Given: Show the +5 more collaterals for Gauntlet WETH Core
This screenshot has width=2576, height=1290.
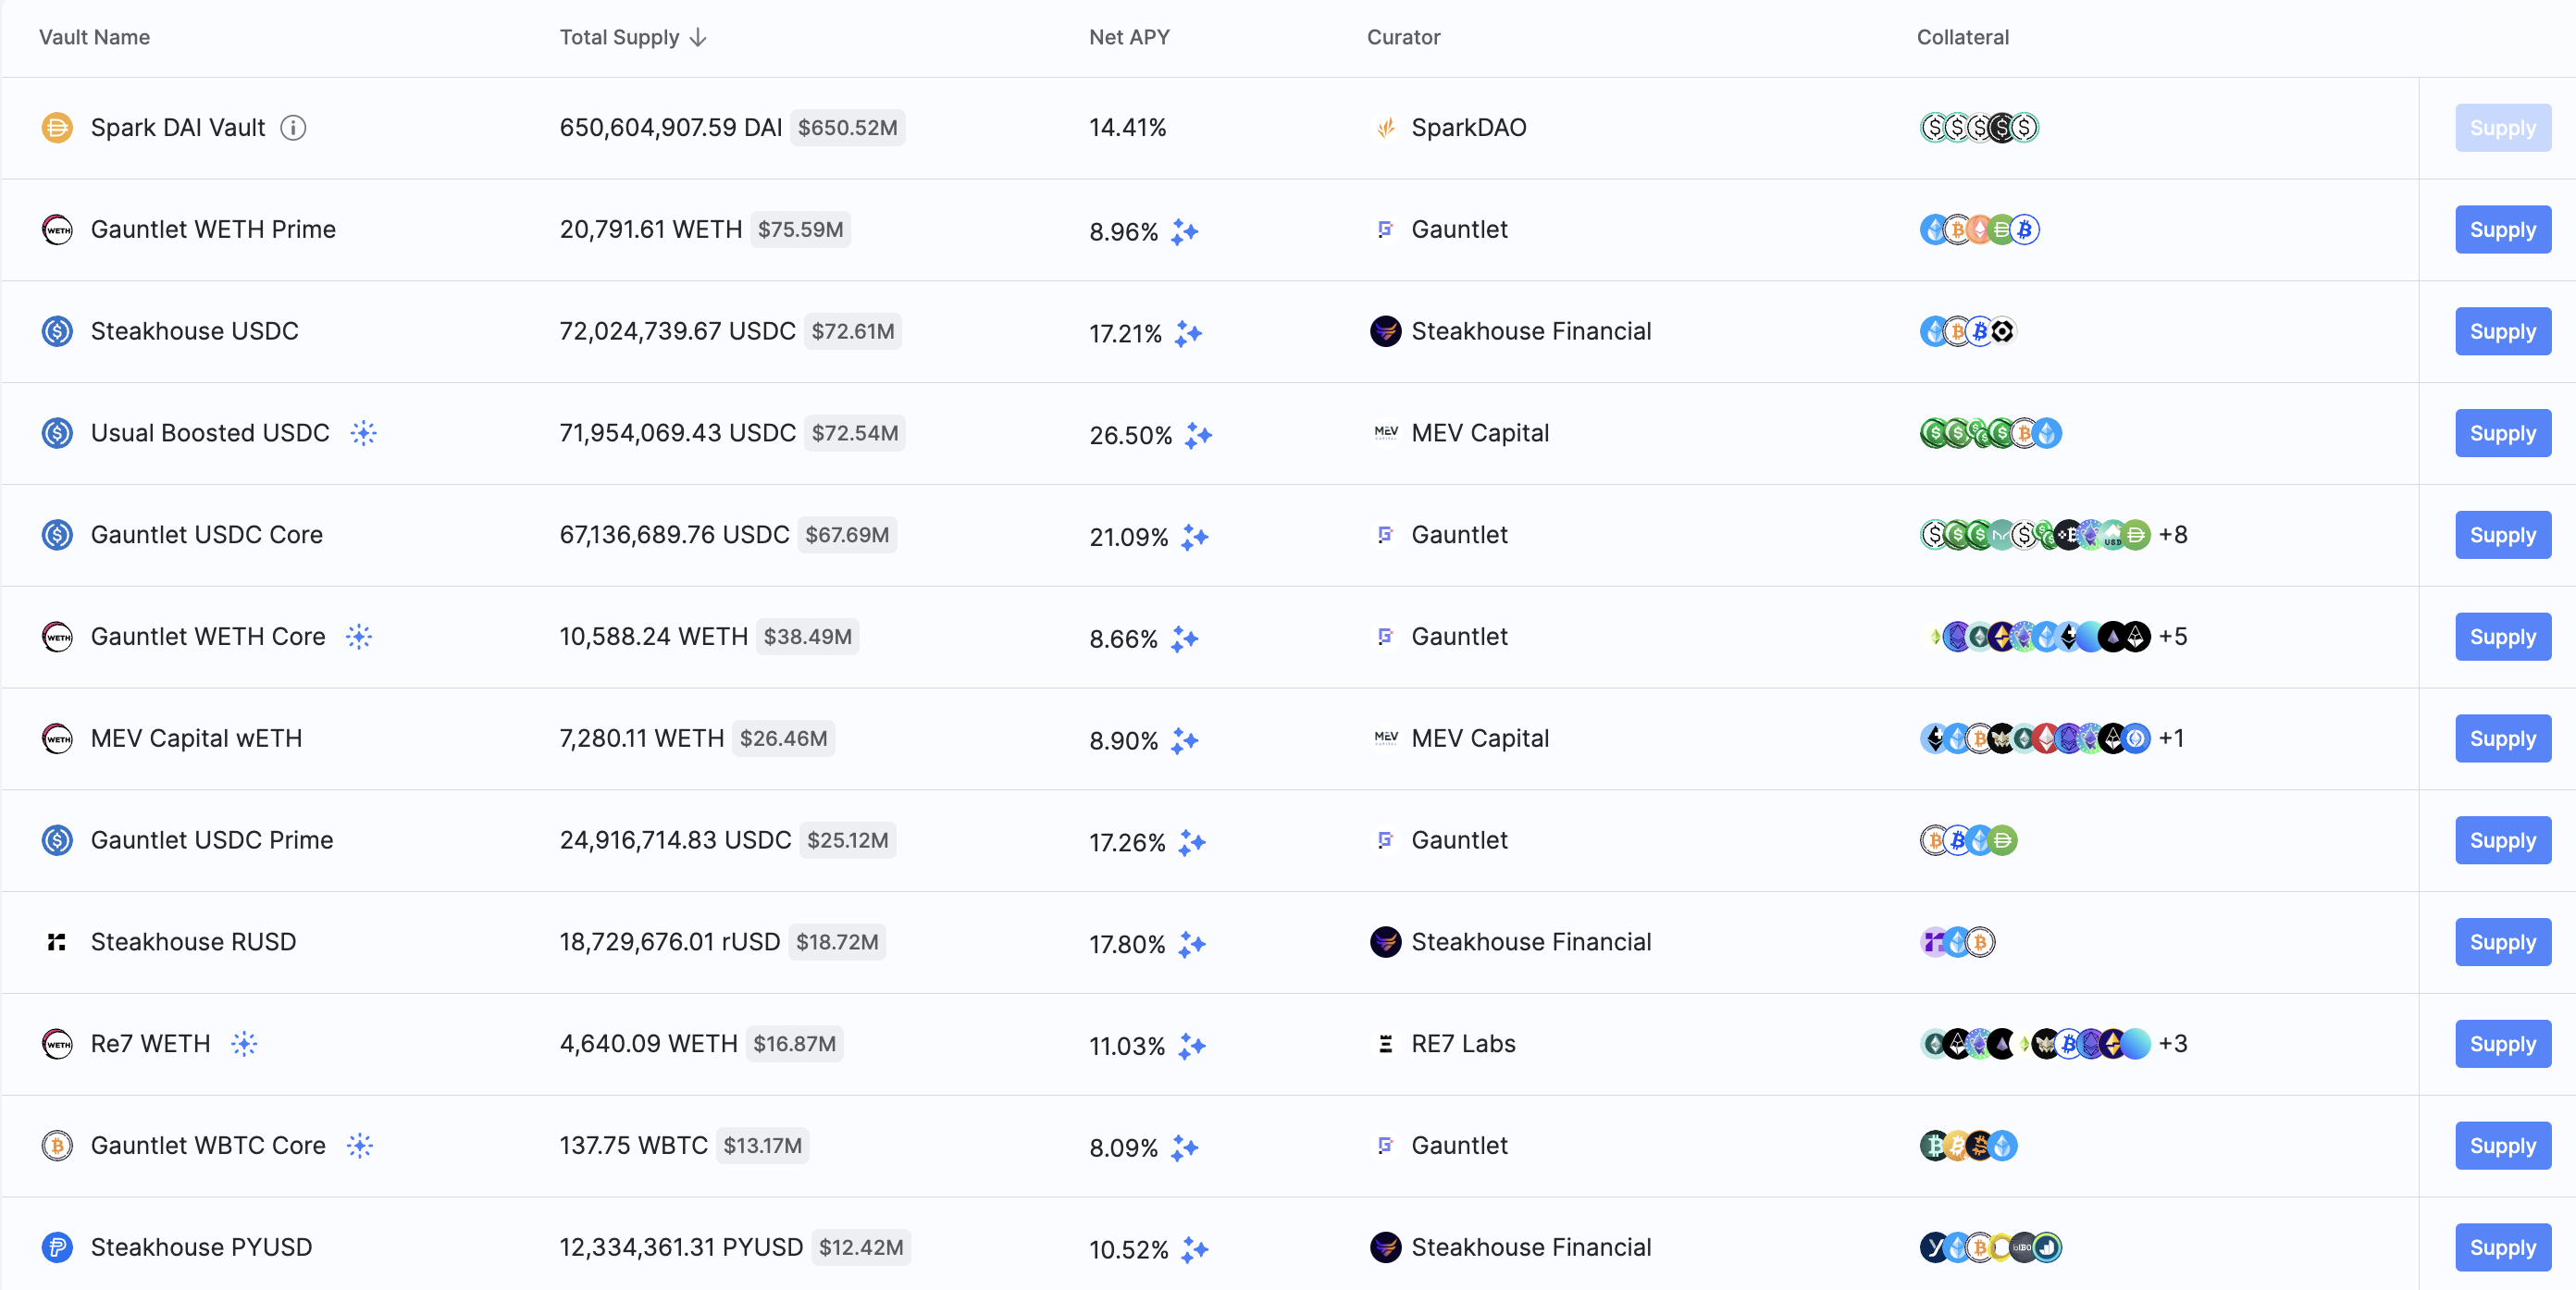Looking at the screenshot, I should tap(2172, 637).
